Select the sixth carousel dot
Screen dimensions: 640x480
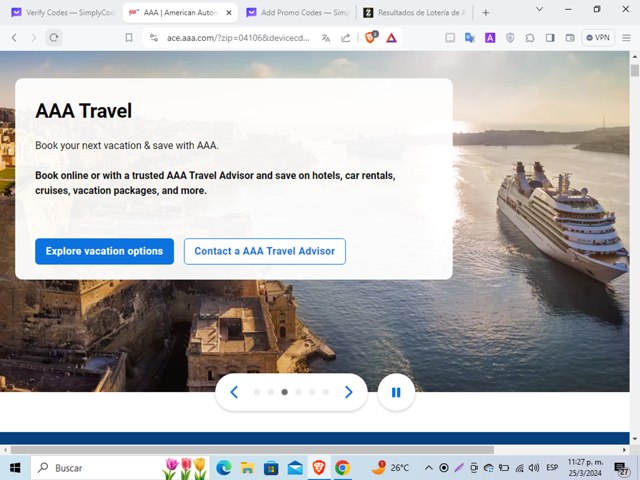click(x=326, y=392)
